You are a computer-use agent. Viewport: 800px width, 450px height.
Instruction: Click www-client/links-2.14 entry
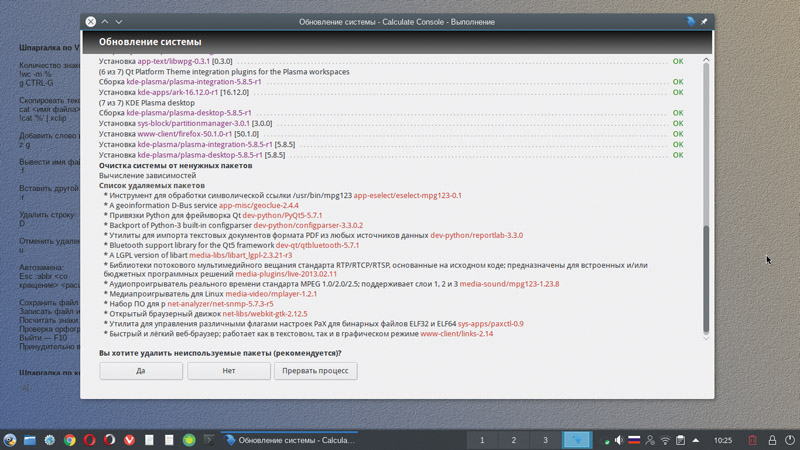(x=457, y=334)
